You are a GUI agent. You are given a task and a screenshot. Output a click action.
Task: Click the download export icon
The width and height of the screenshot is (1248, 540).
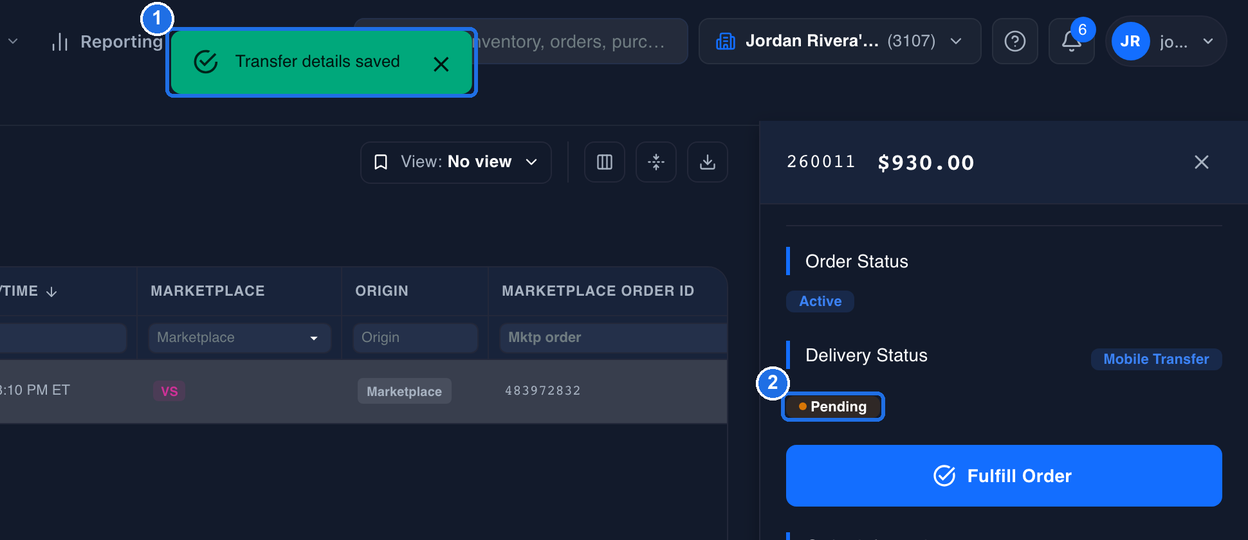click(707, 162)
